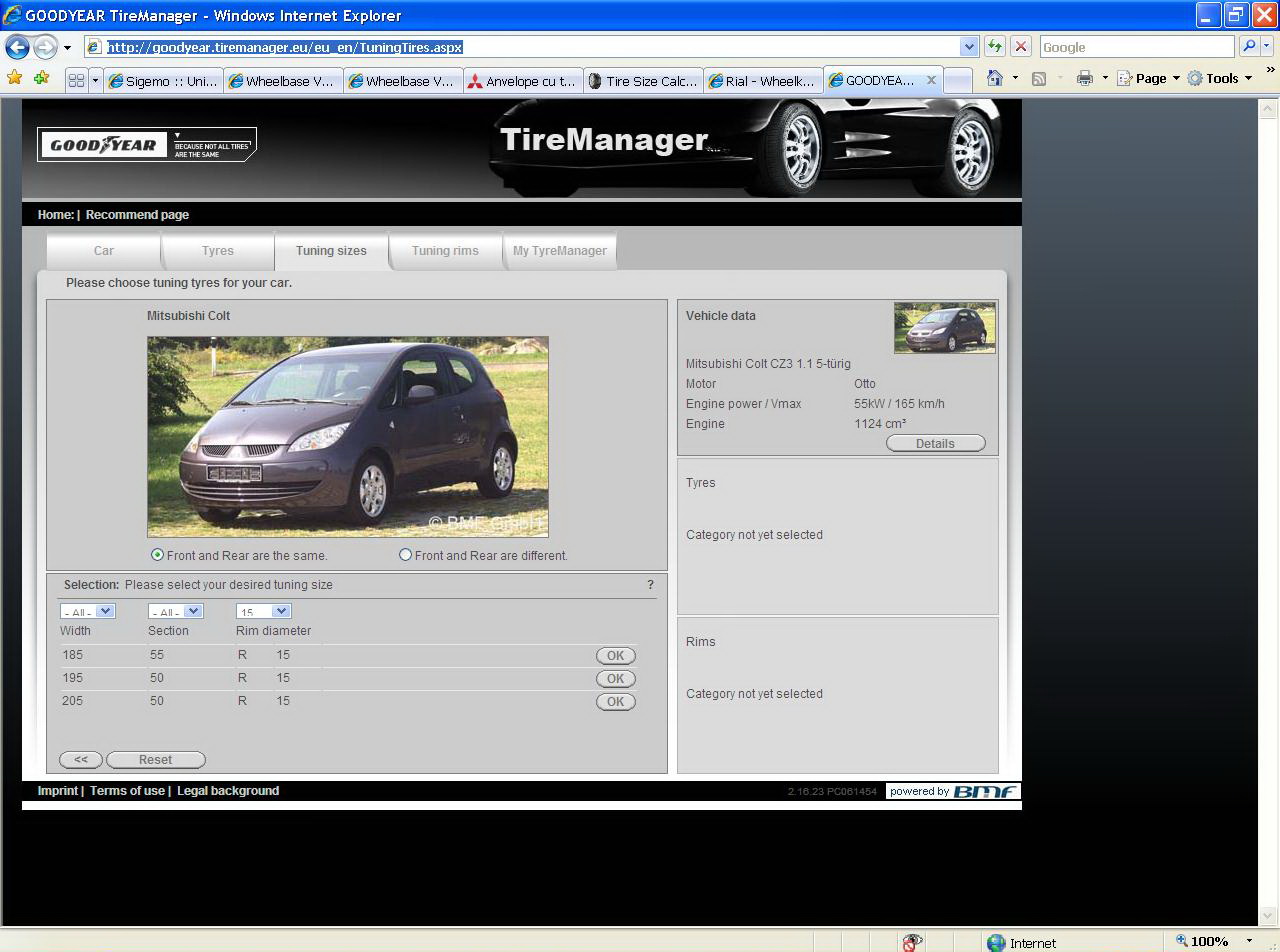Open Legal background link
Image resolution: width=1280 pixels, height=952 pixels.
click(x=228, y=791)
